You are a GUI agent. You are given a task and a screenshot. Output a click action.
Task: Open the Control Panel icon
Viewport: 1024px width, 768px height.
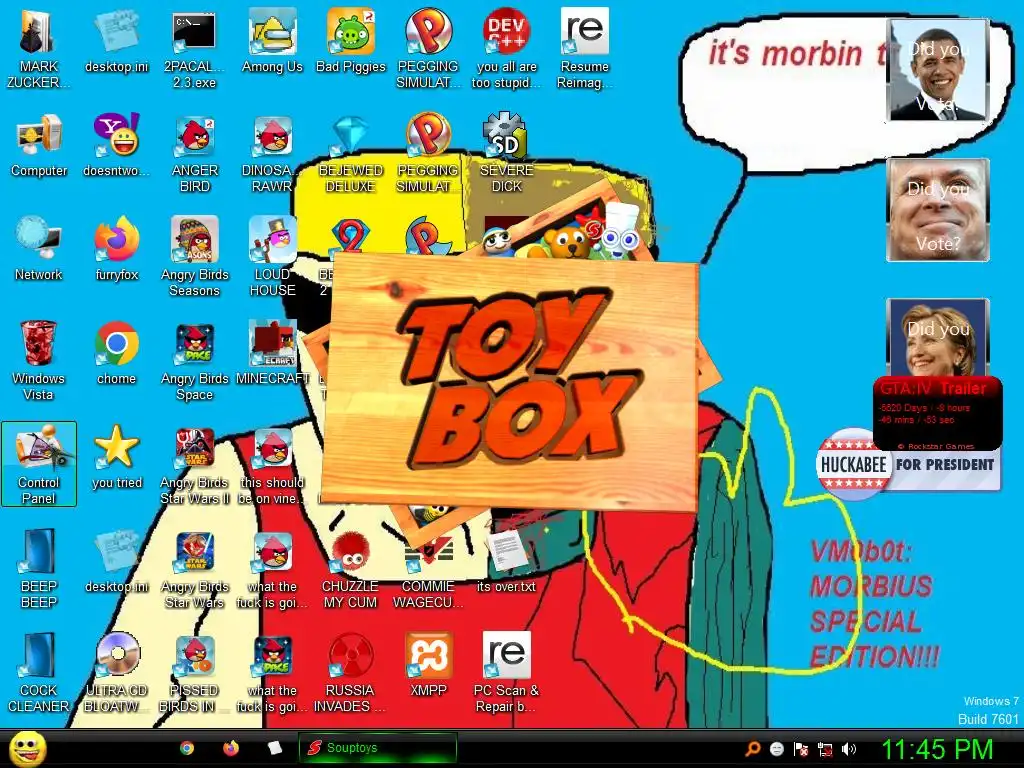click(x=39, y=464)
